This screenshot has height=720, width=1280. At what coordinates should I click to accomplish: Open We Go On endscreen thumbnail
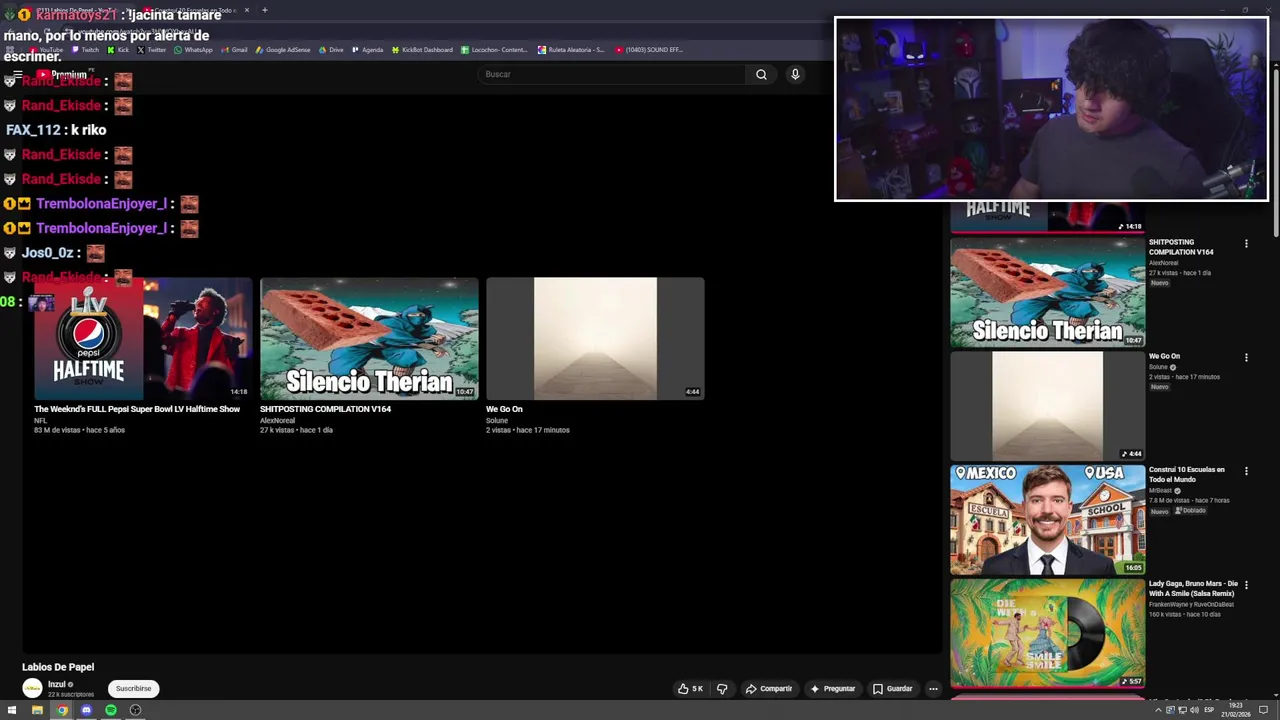[595, 339]
